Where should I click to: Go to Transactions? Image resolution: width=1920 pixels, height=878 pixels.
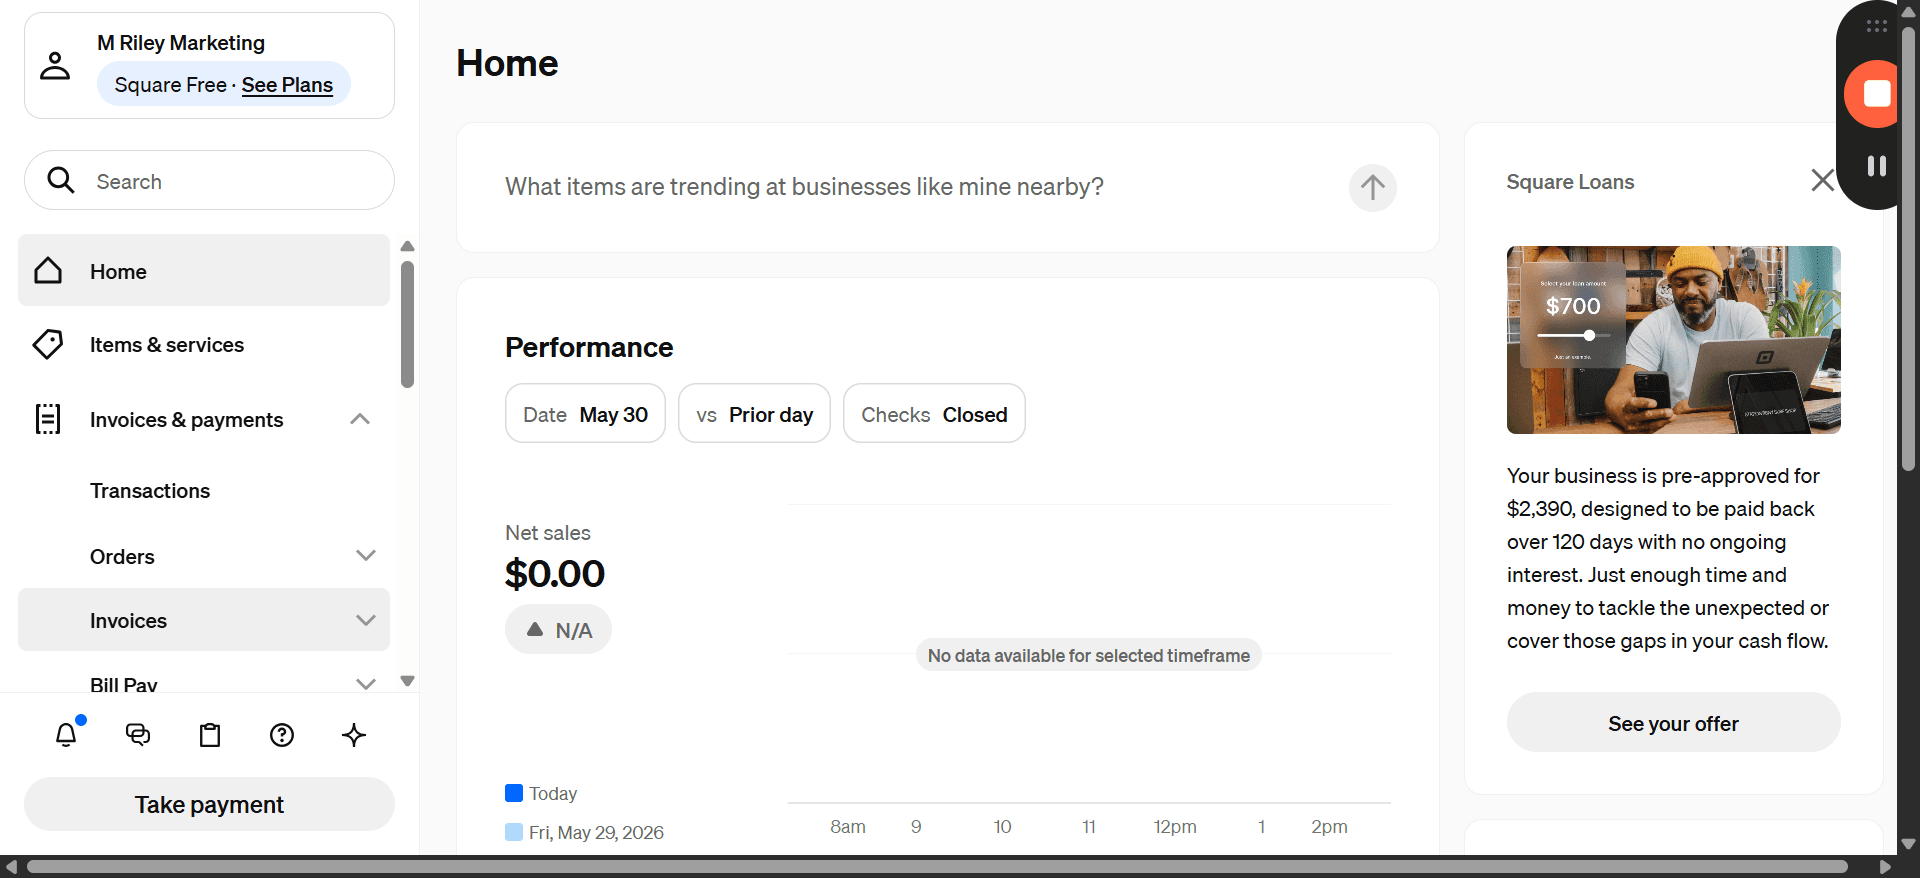(x=150, y=491)
